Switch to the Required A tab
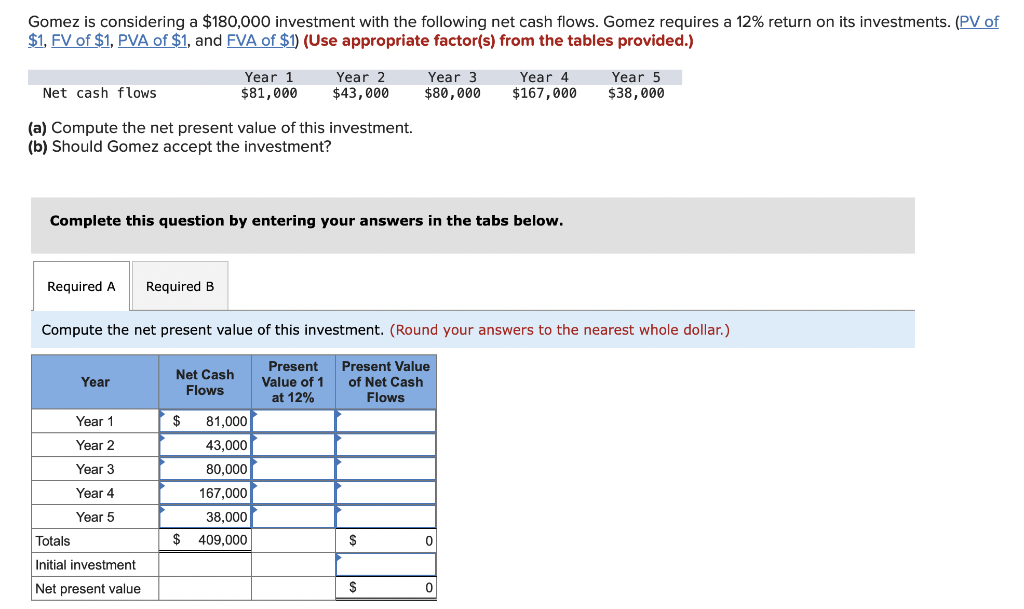1024x609 pixels. click(81, 286)
